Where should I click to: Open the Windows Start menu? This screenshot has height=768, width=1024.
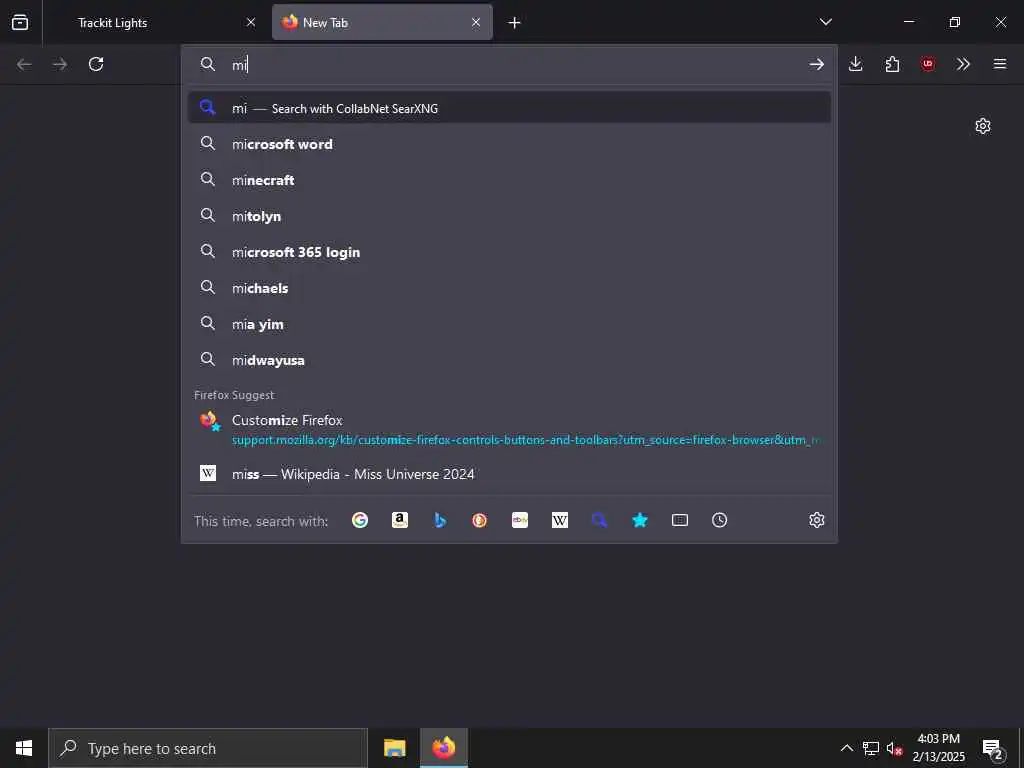[24, 748]
